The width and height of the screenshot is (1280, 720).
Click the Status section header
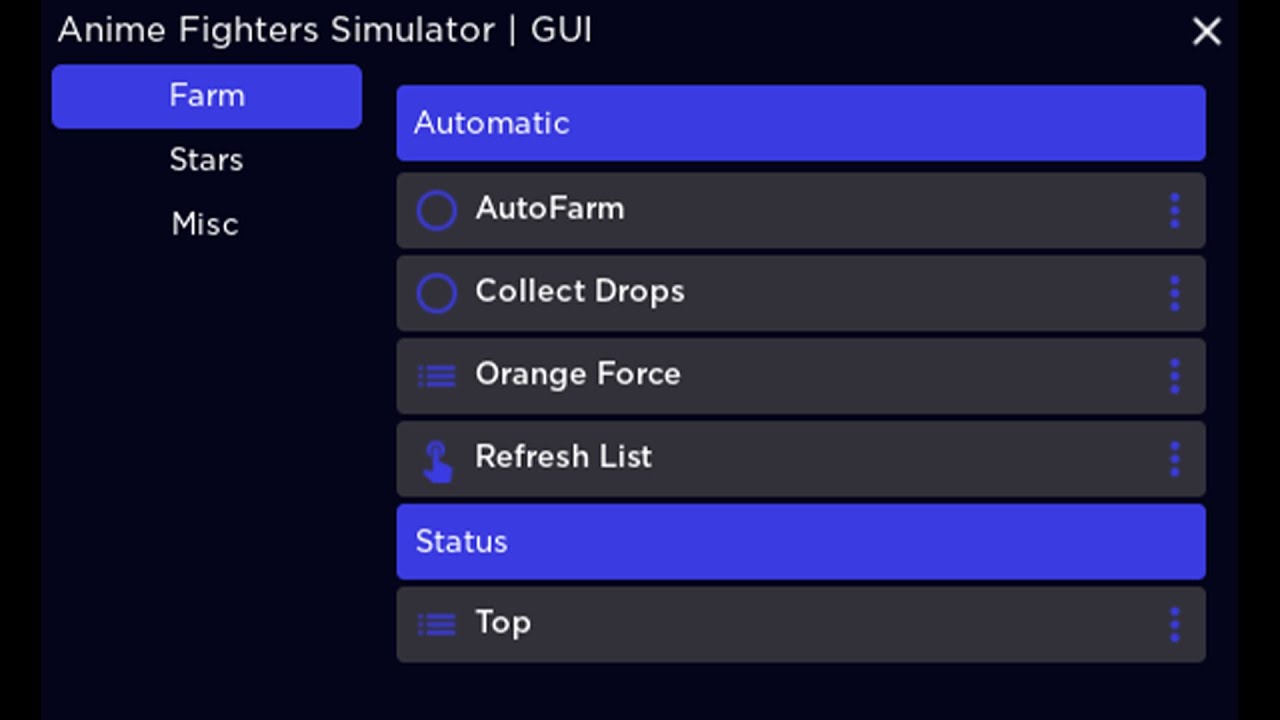pyautogui.click(x=800, y=542)
